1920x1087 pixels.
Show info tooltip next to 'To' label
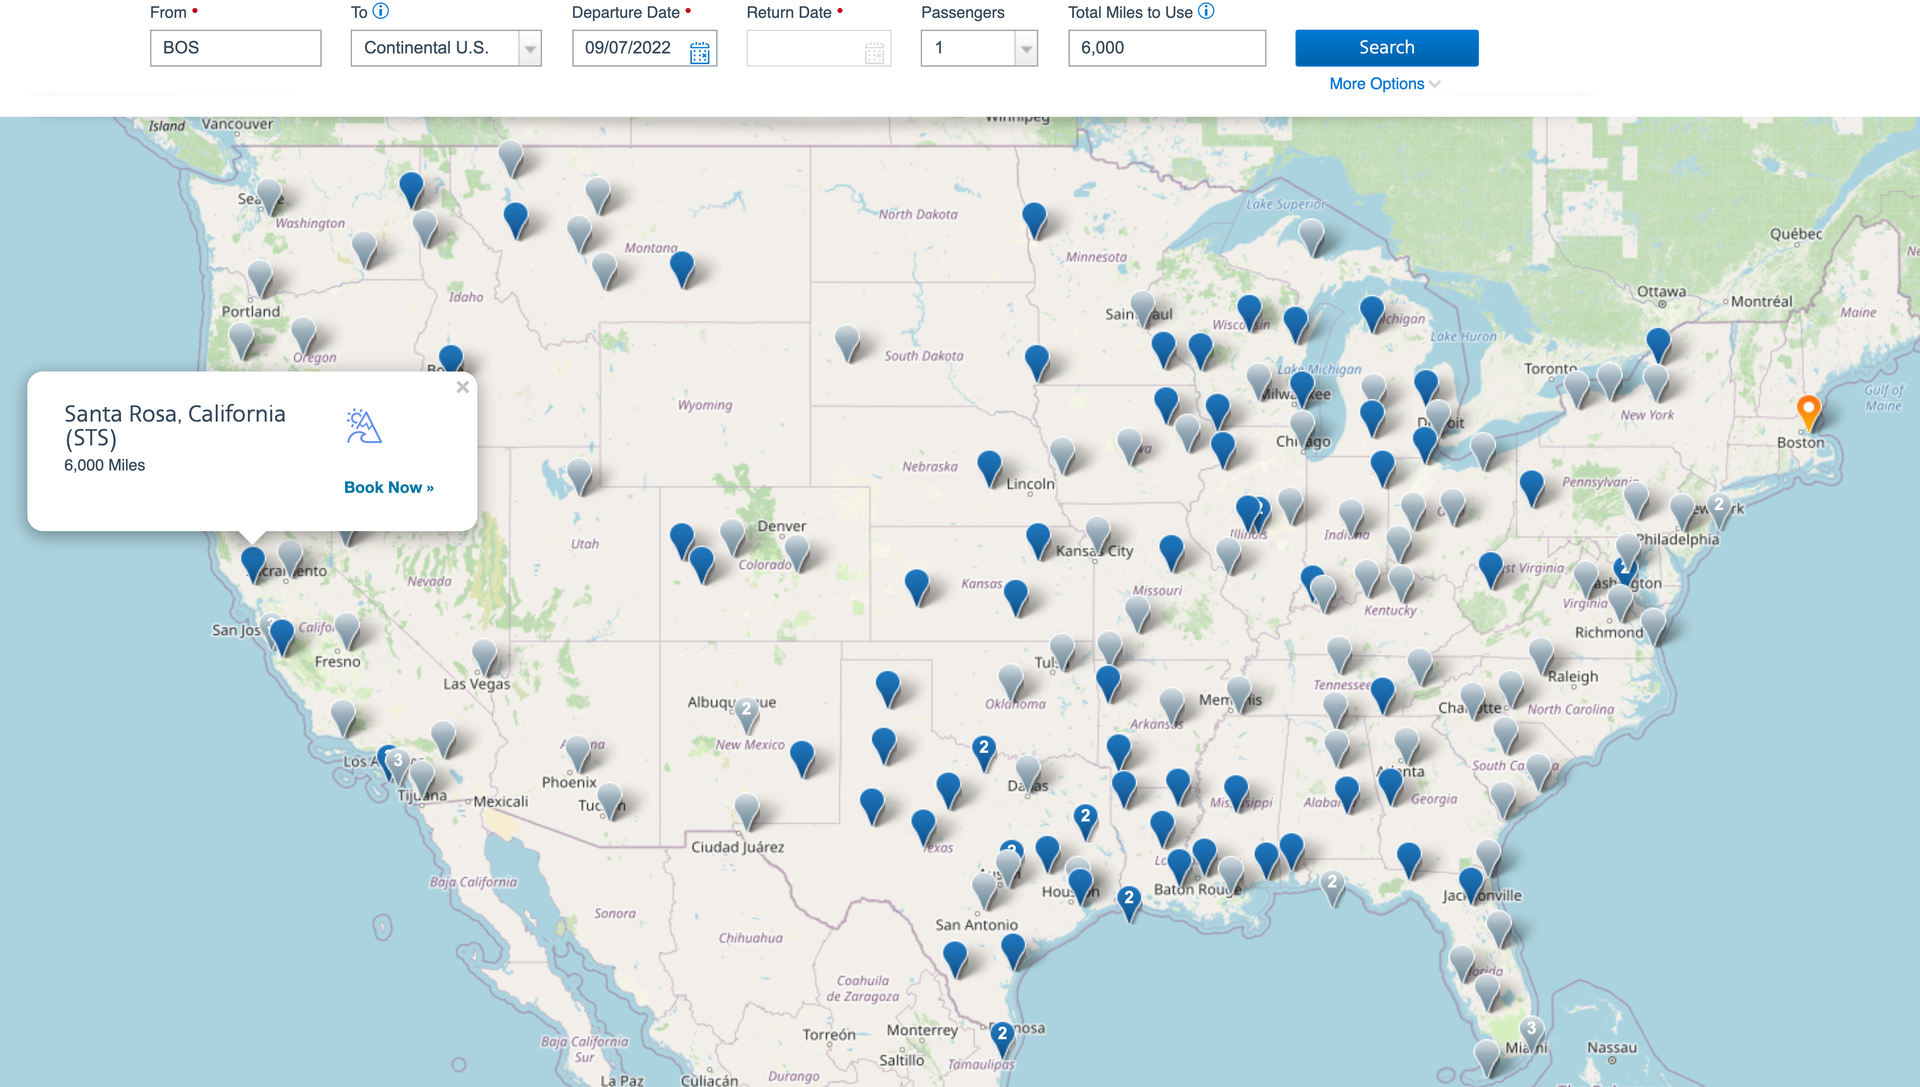(381, 11)
